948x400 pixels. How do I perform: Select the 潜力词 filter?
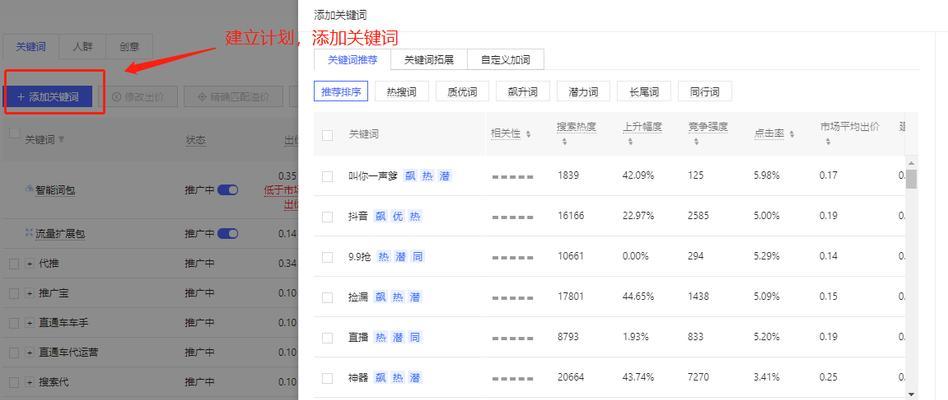click(x=583, y=92)
